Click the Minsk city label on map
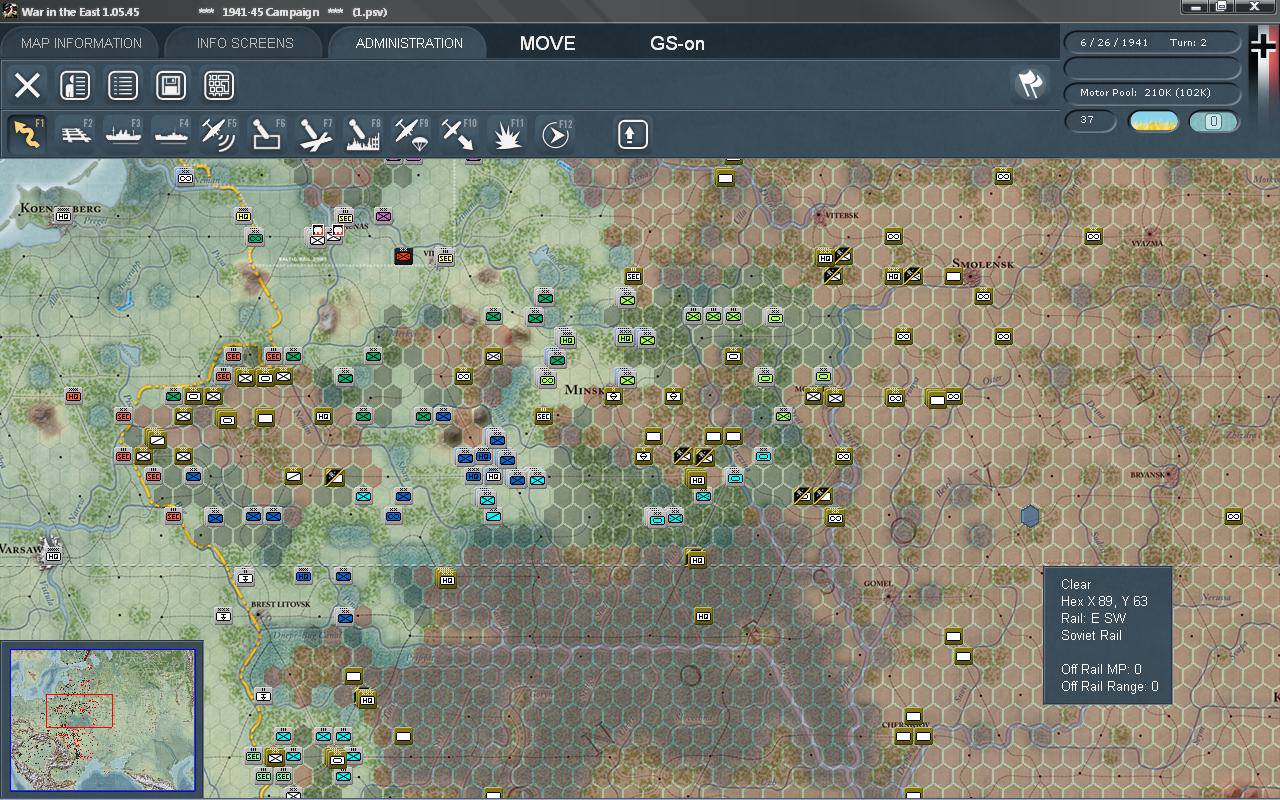Image resolution: width=1280 pixels, height=800 pixels. (x=587, y=389)
